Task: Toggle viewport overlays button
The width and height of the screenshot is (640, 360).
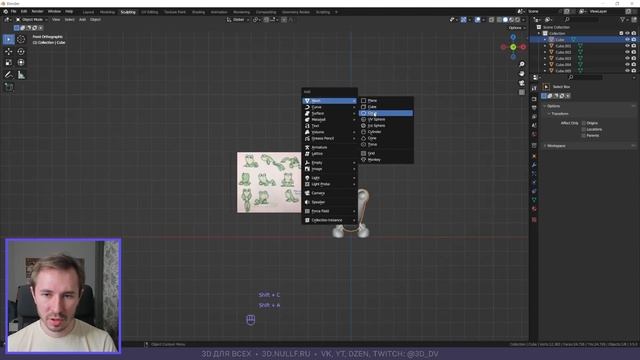Action: coord(477,20)
